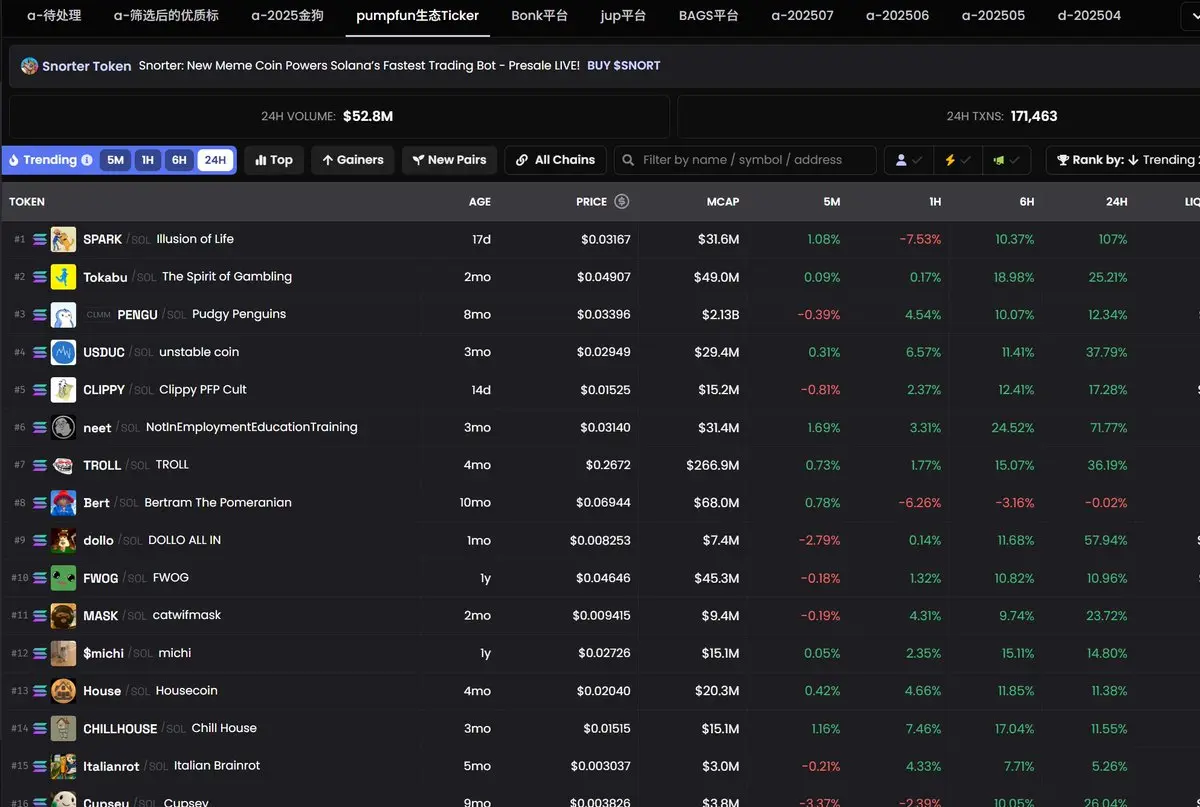
Task: Click the 24H TXNS 171,463 panel
Action: click(938, 117)
